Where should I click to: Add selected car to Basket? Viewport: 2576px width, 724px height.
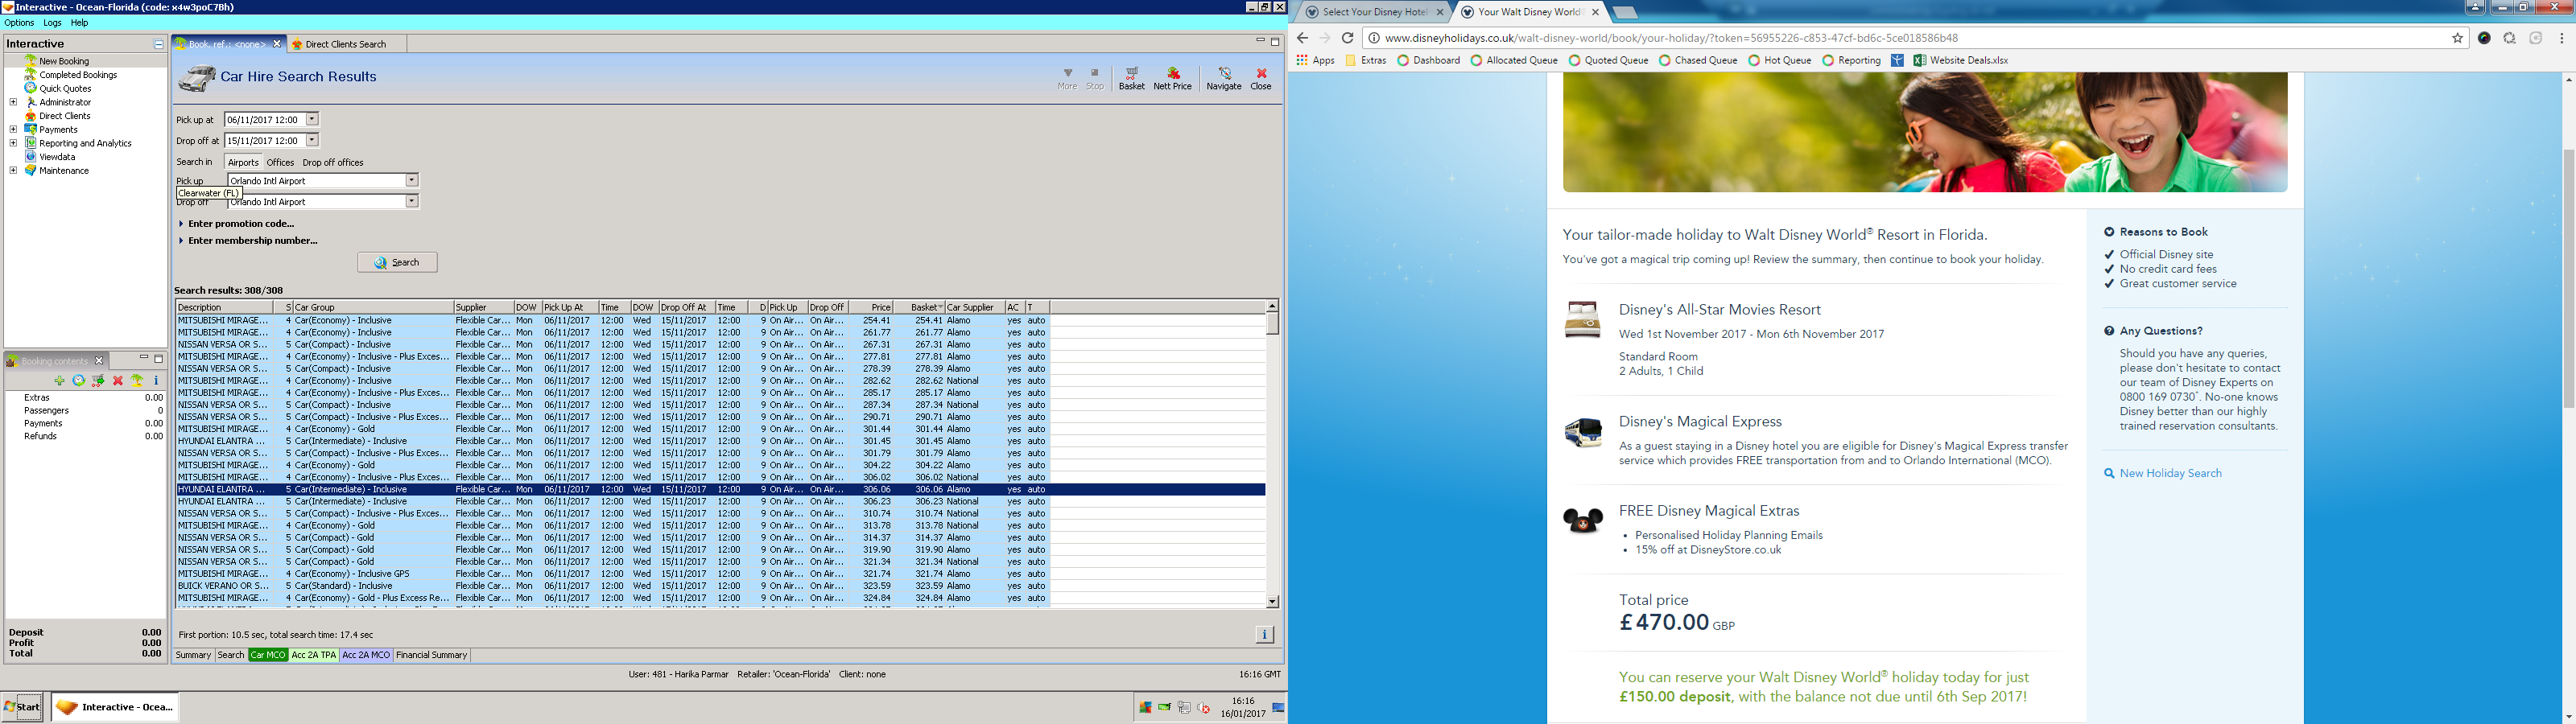(x=1131, y=79)
